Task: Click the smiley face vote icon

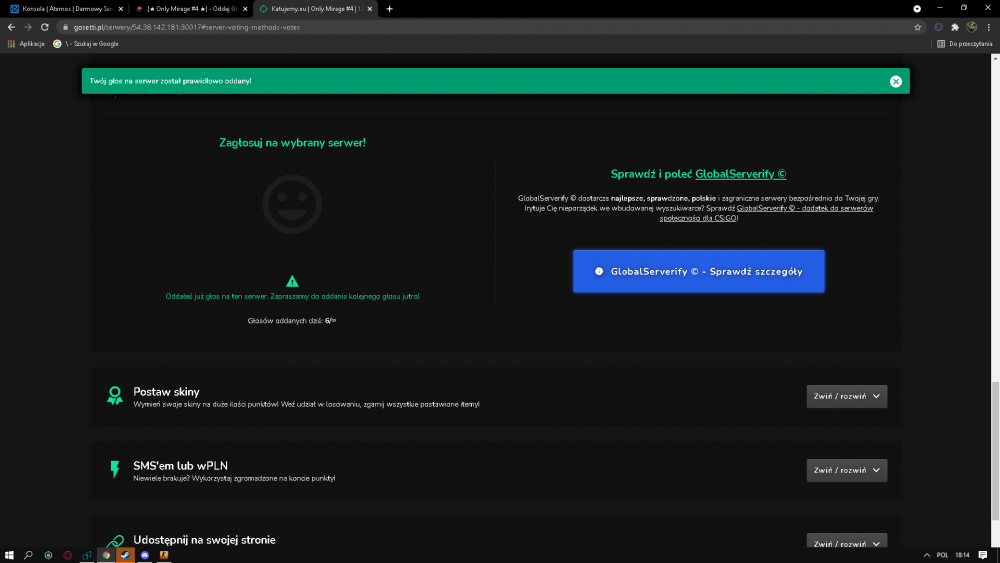Action: 292,204
